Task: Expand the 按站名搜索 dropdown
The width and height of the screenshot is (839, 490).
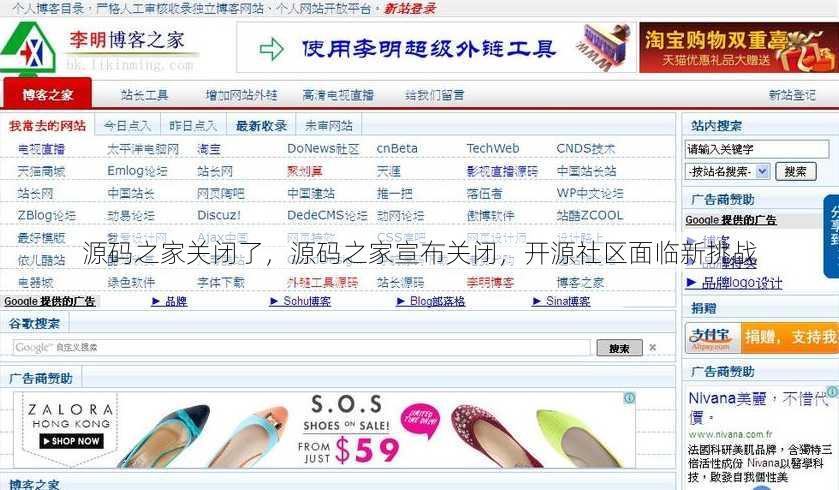Action: [x=727, y=172]
